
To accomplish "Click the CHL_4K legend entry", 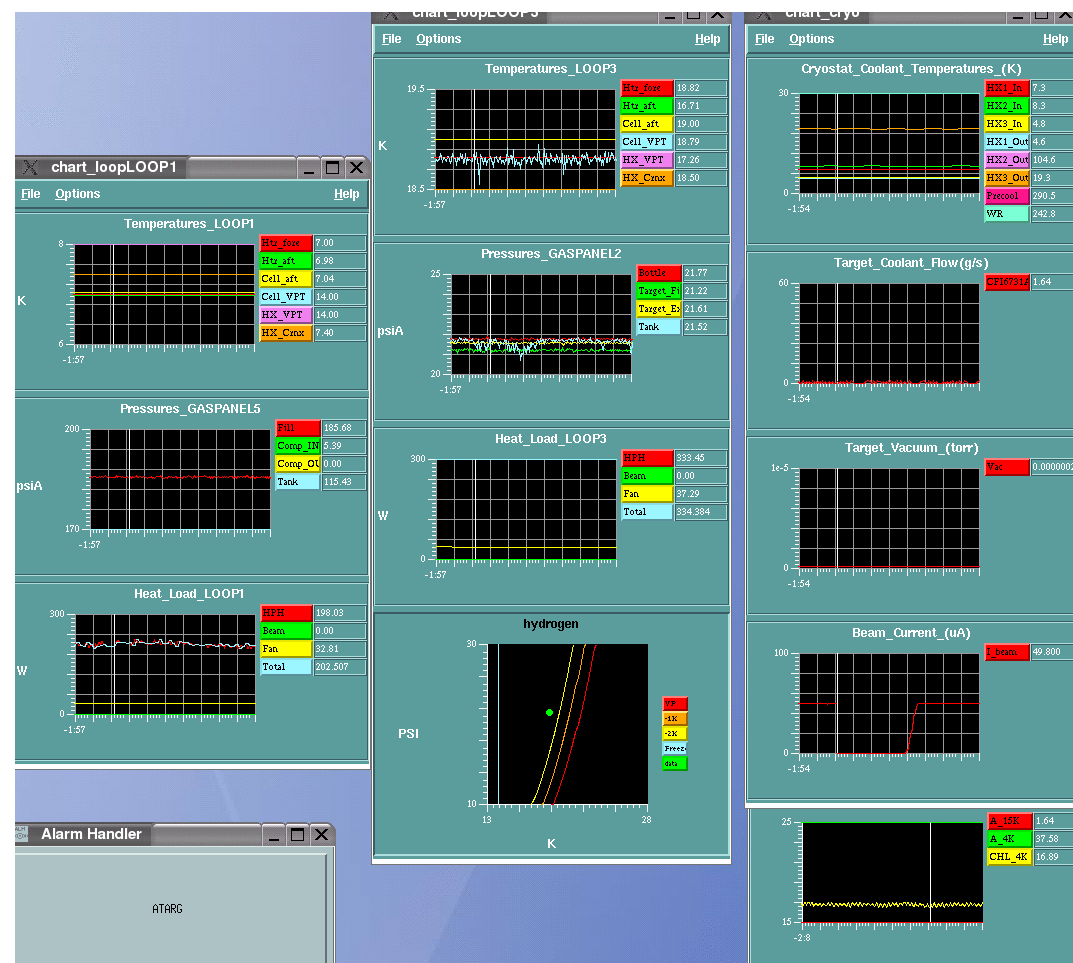I will pyautogui.click(x=1010, y=857).
